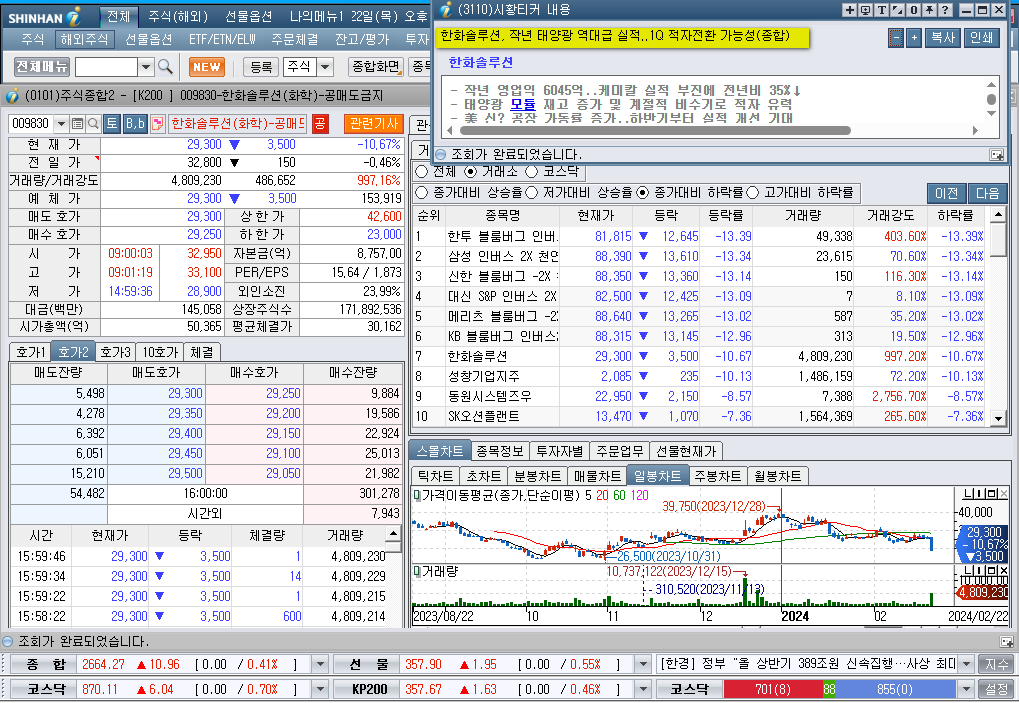This screenshot has height=703, width=1019.
Task: Open dropdown next to KP200 index ticker
Action: 643,689
